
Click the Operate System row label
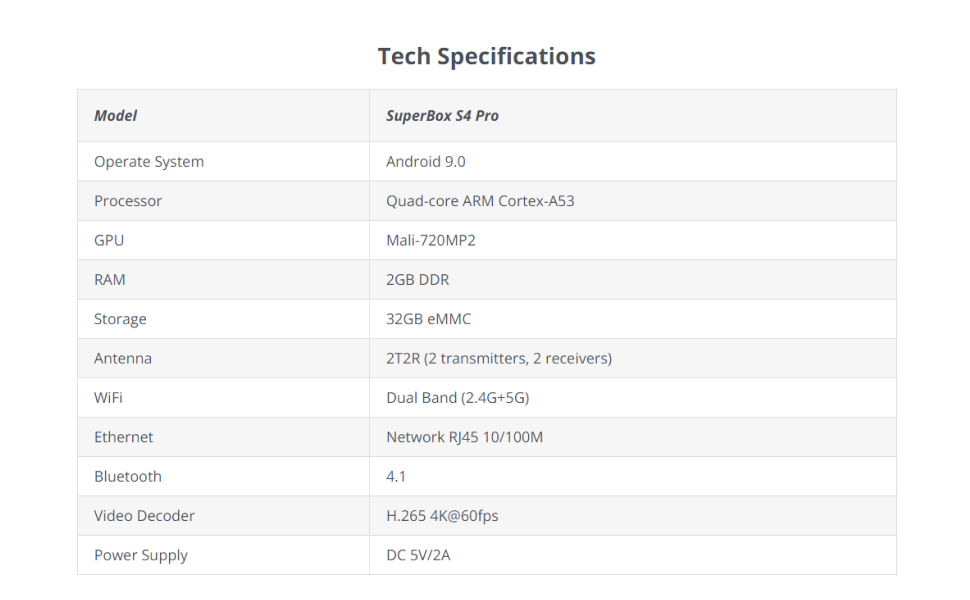click(x=149, y=162)
